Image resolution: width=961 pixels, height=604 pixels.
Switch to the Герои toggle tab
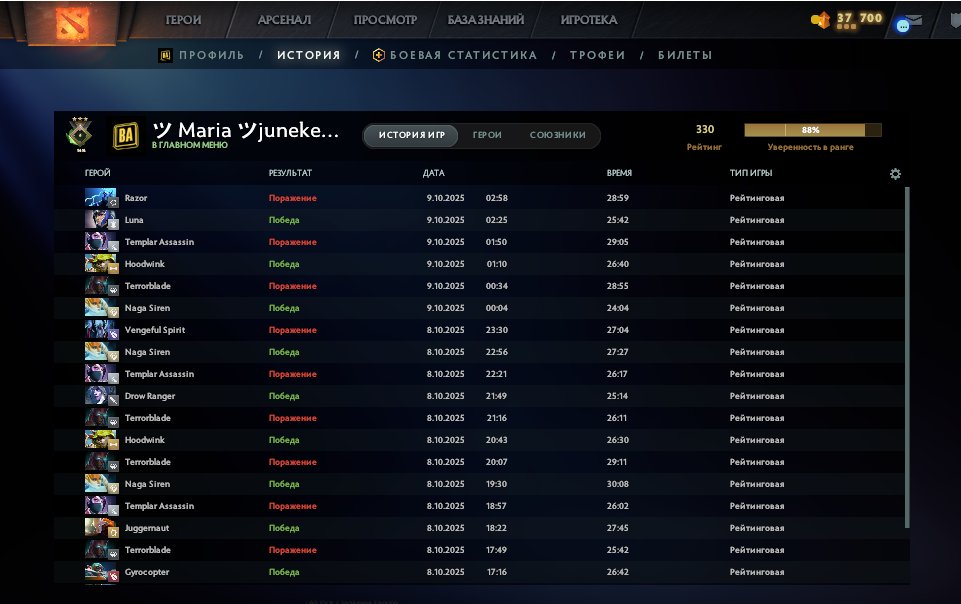coord(487,135)
